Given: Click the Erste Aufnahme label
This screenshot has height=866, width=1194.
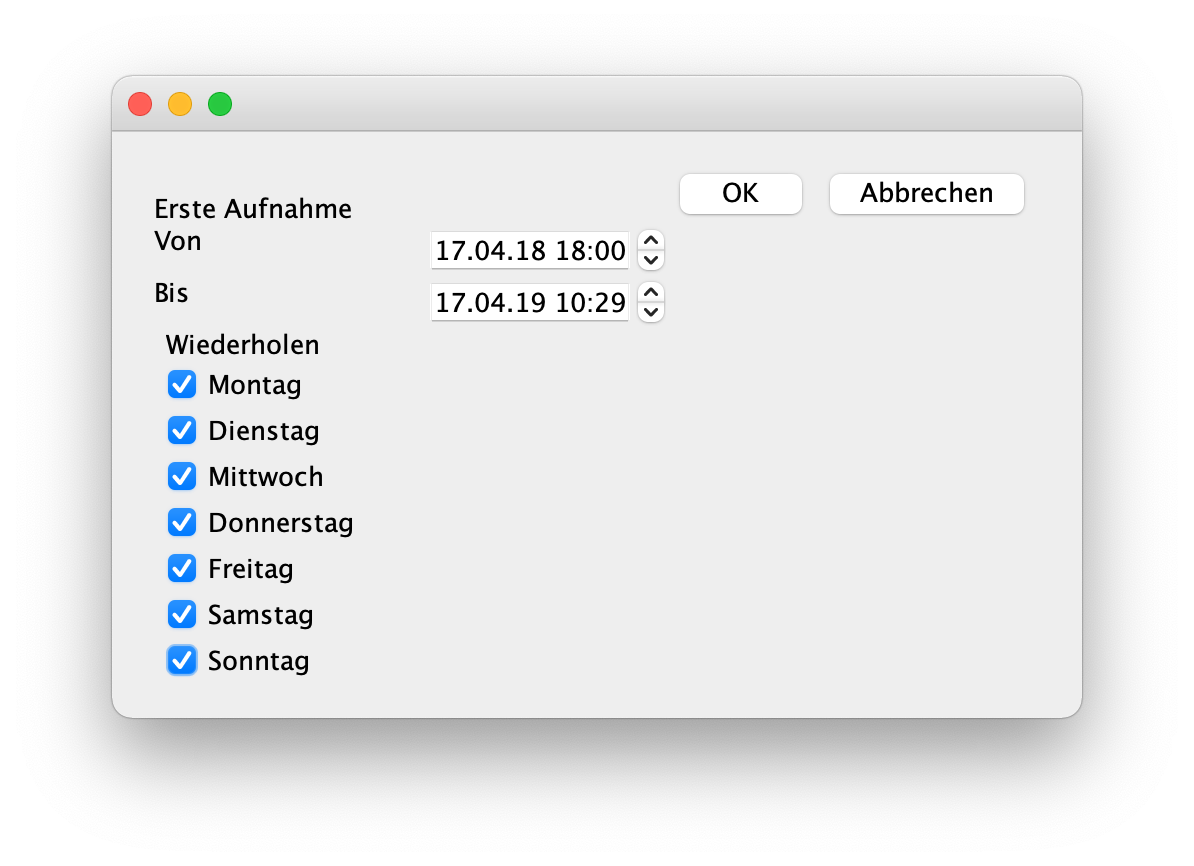Looking at the screenshot, I should click(253, 209).
